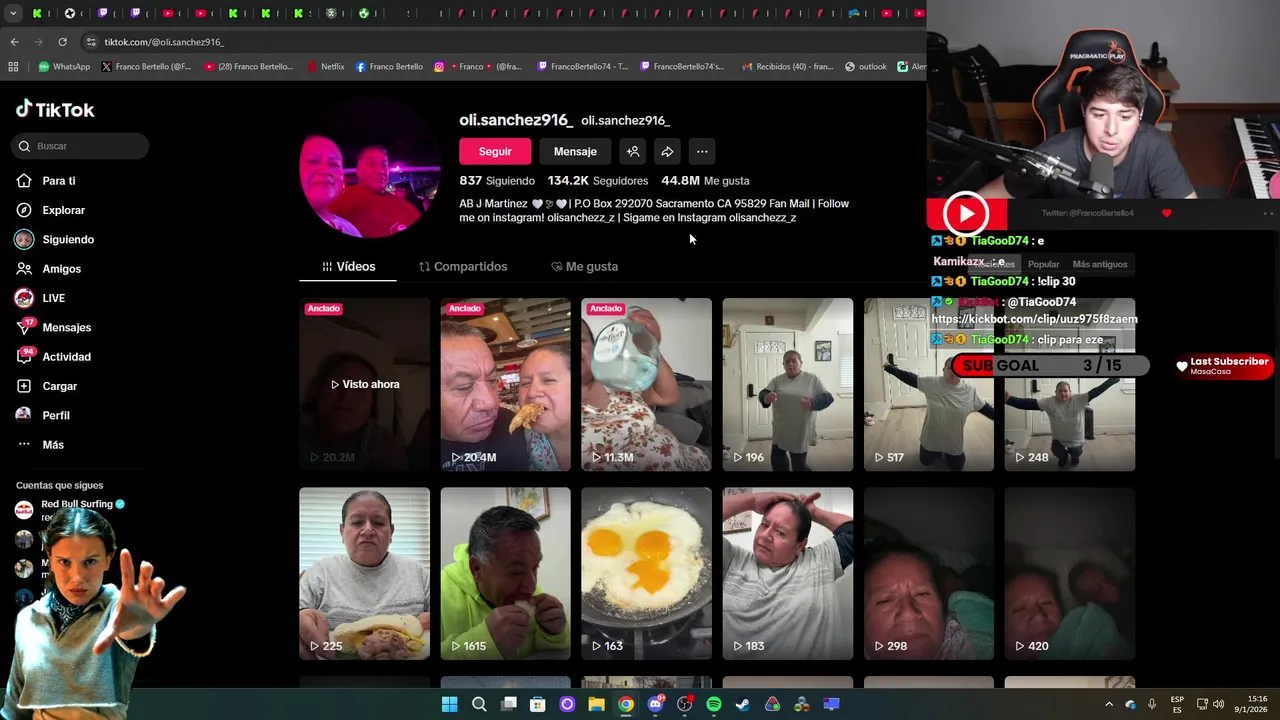Open Windows taskbar search
This screenshot has height=720, width=1280.
click(x=479, y=705)
